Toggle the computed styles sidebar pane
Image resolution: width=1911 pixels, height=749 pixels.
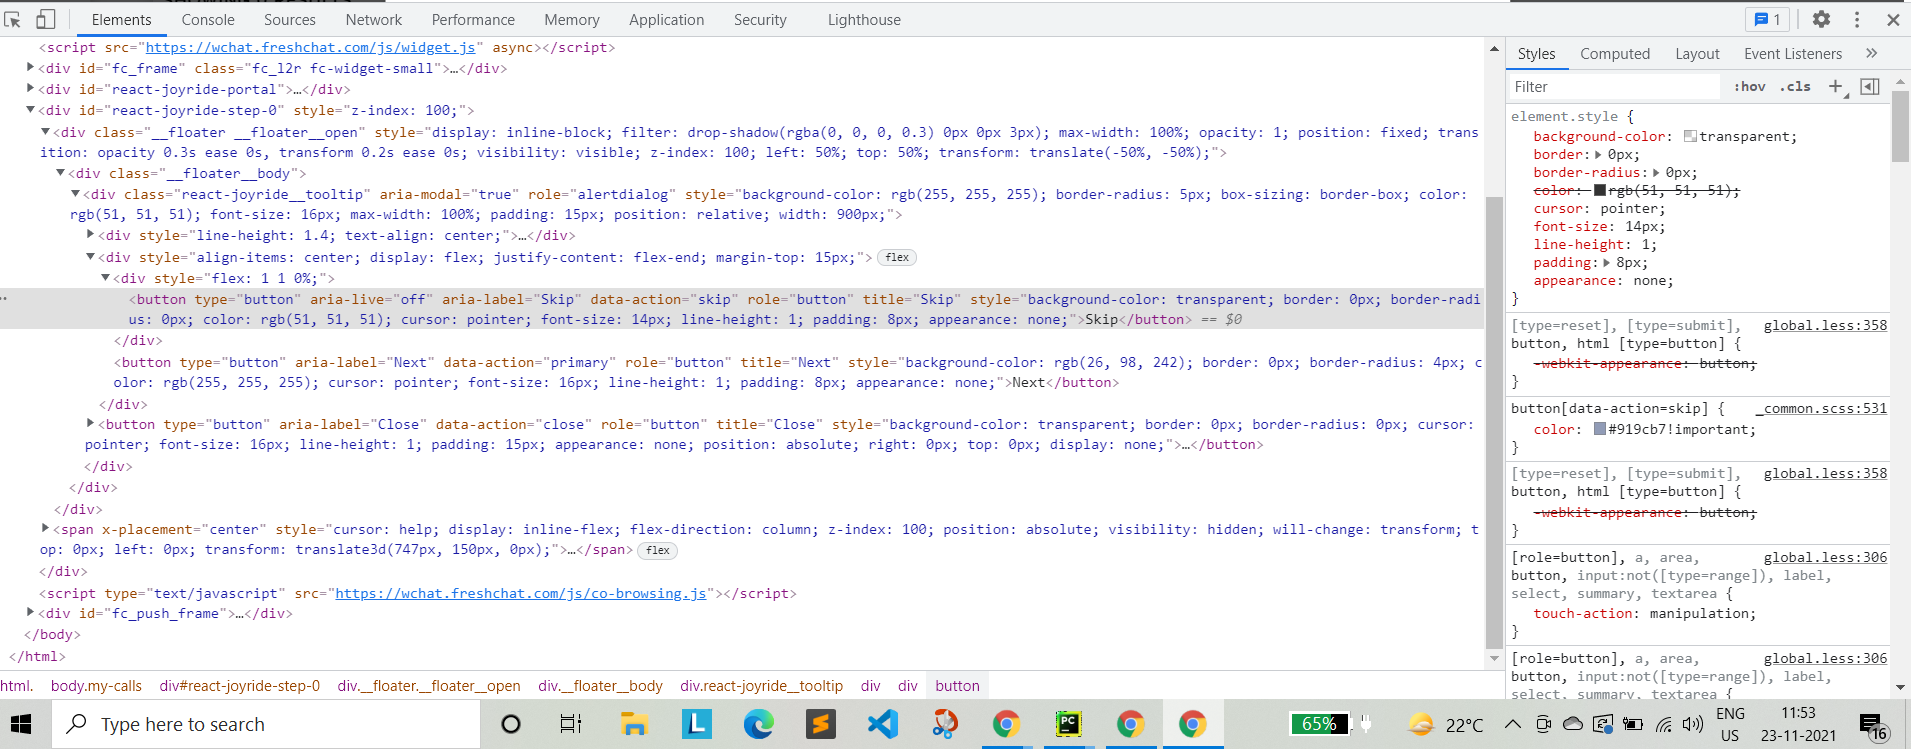pyautogui.click(x=1869, y=87)
